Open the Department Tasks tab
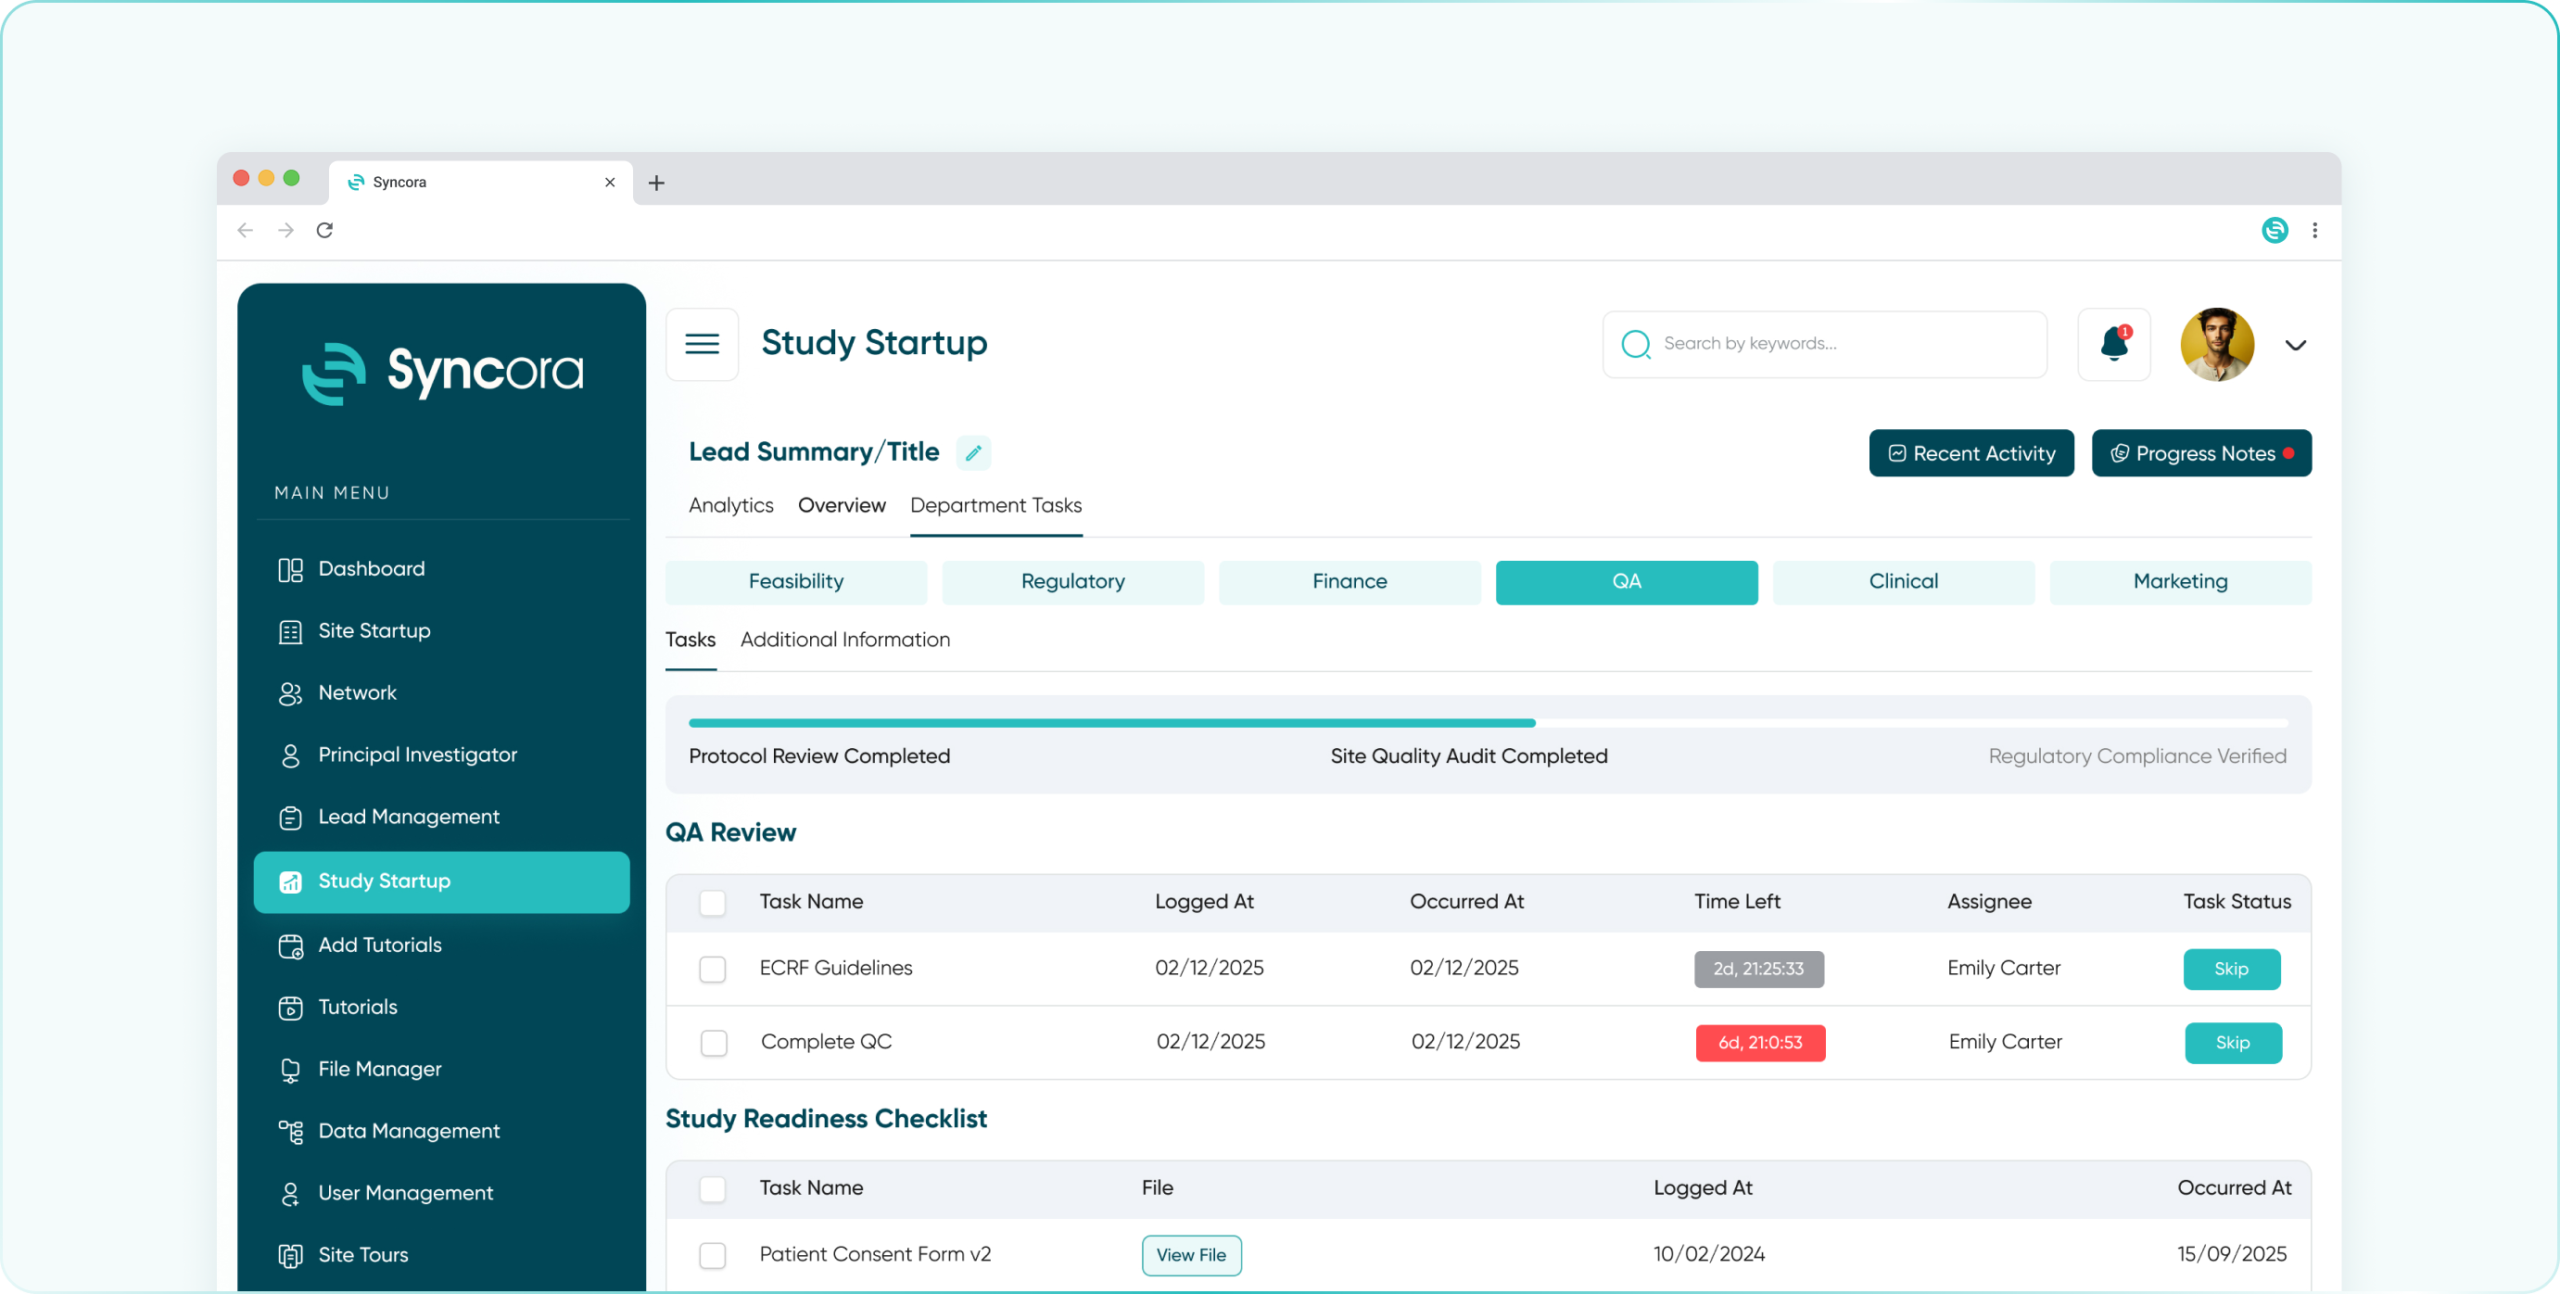 [996, 505]
